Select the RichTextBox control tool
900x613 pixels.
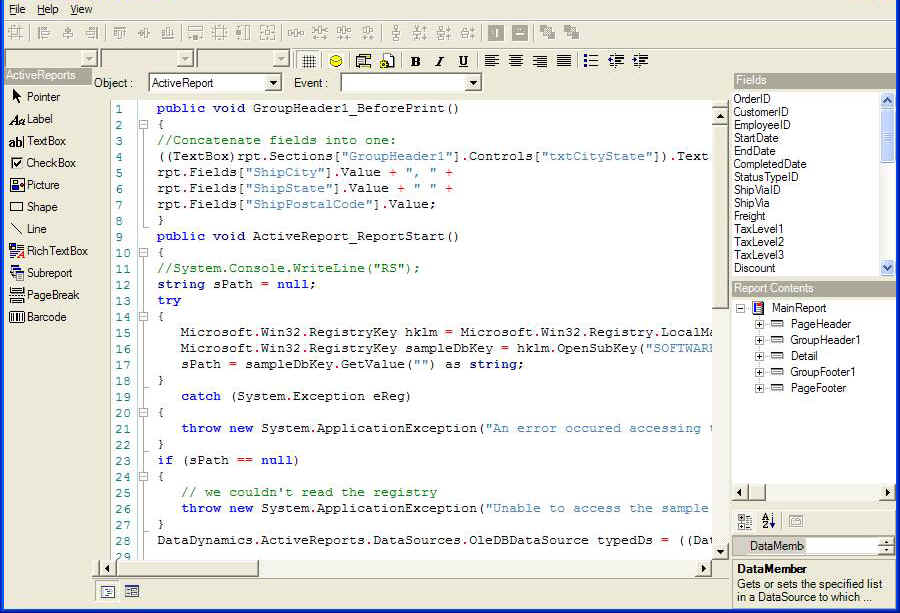49,251
